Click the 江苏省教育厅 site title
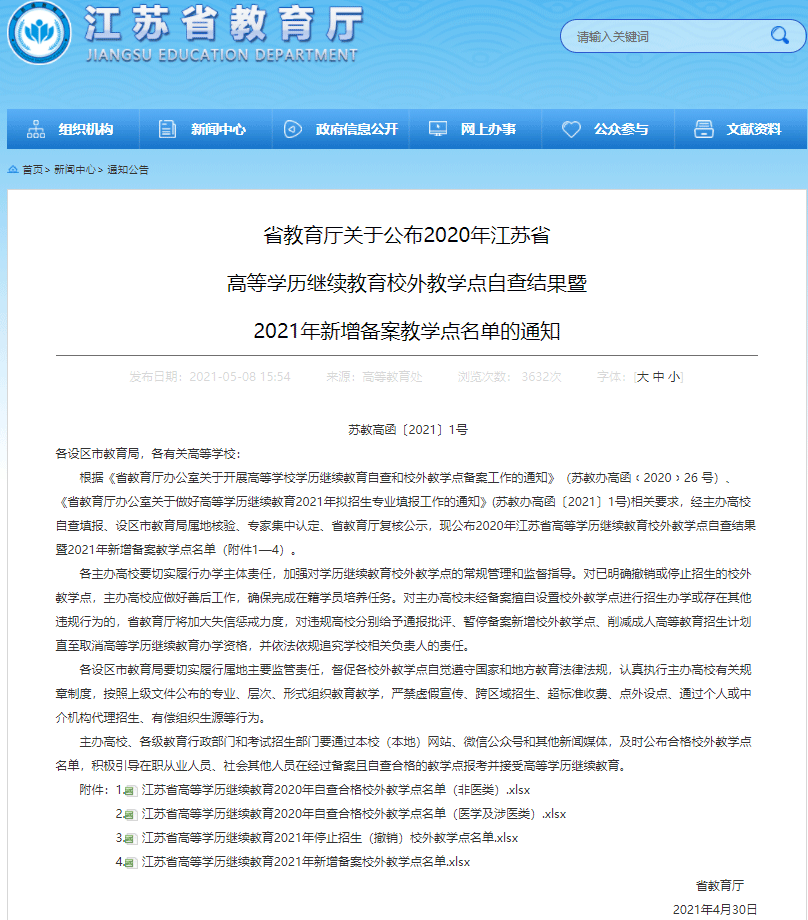 [x=223, y=23]
